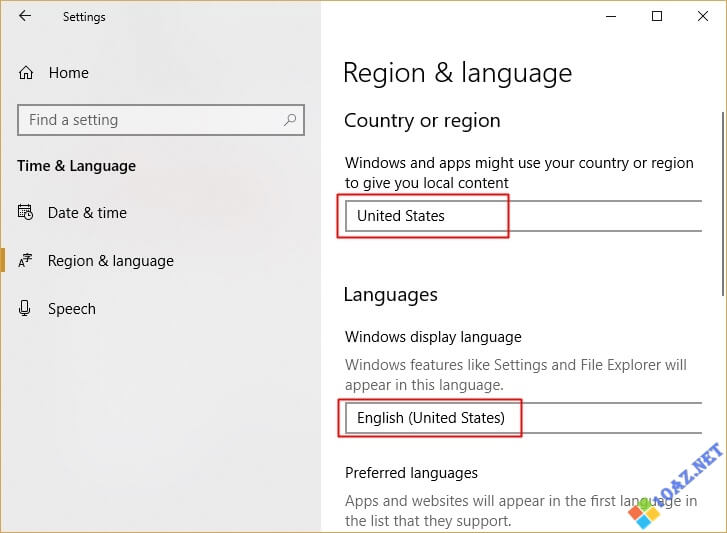Screen dimensions: 727x533
Task: Click the Languages heading
Action: pyautogui.click(x=391, y=295)
